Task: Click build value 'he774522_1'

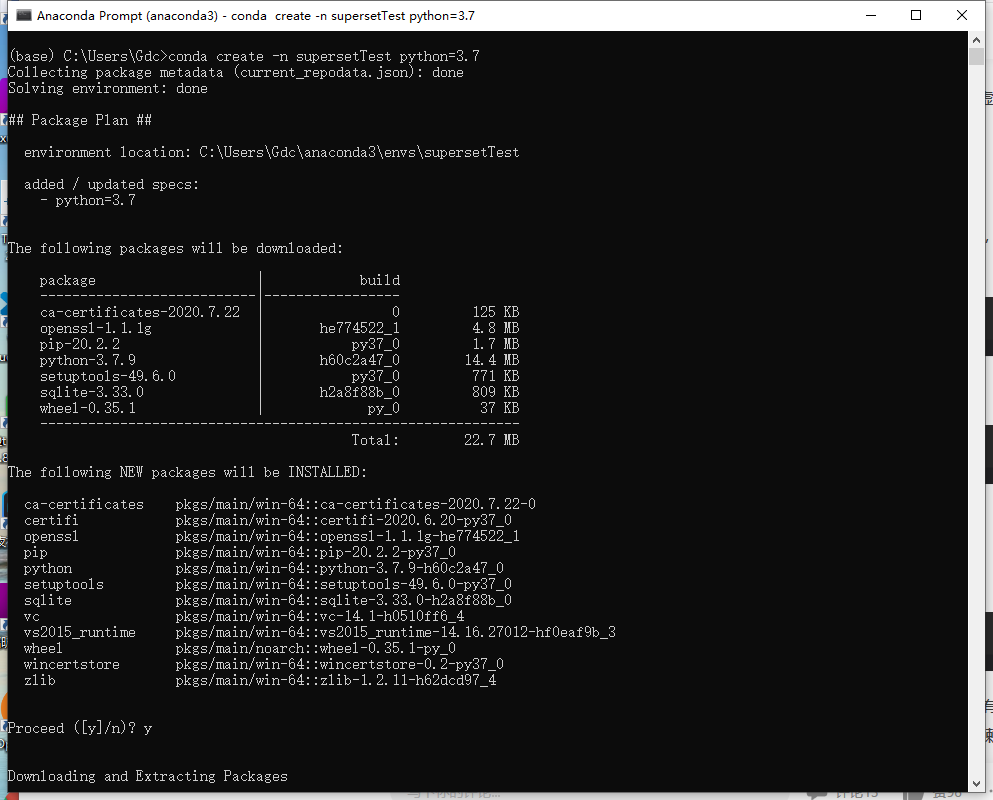Action: pos(359,328)
